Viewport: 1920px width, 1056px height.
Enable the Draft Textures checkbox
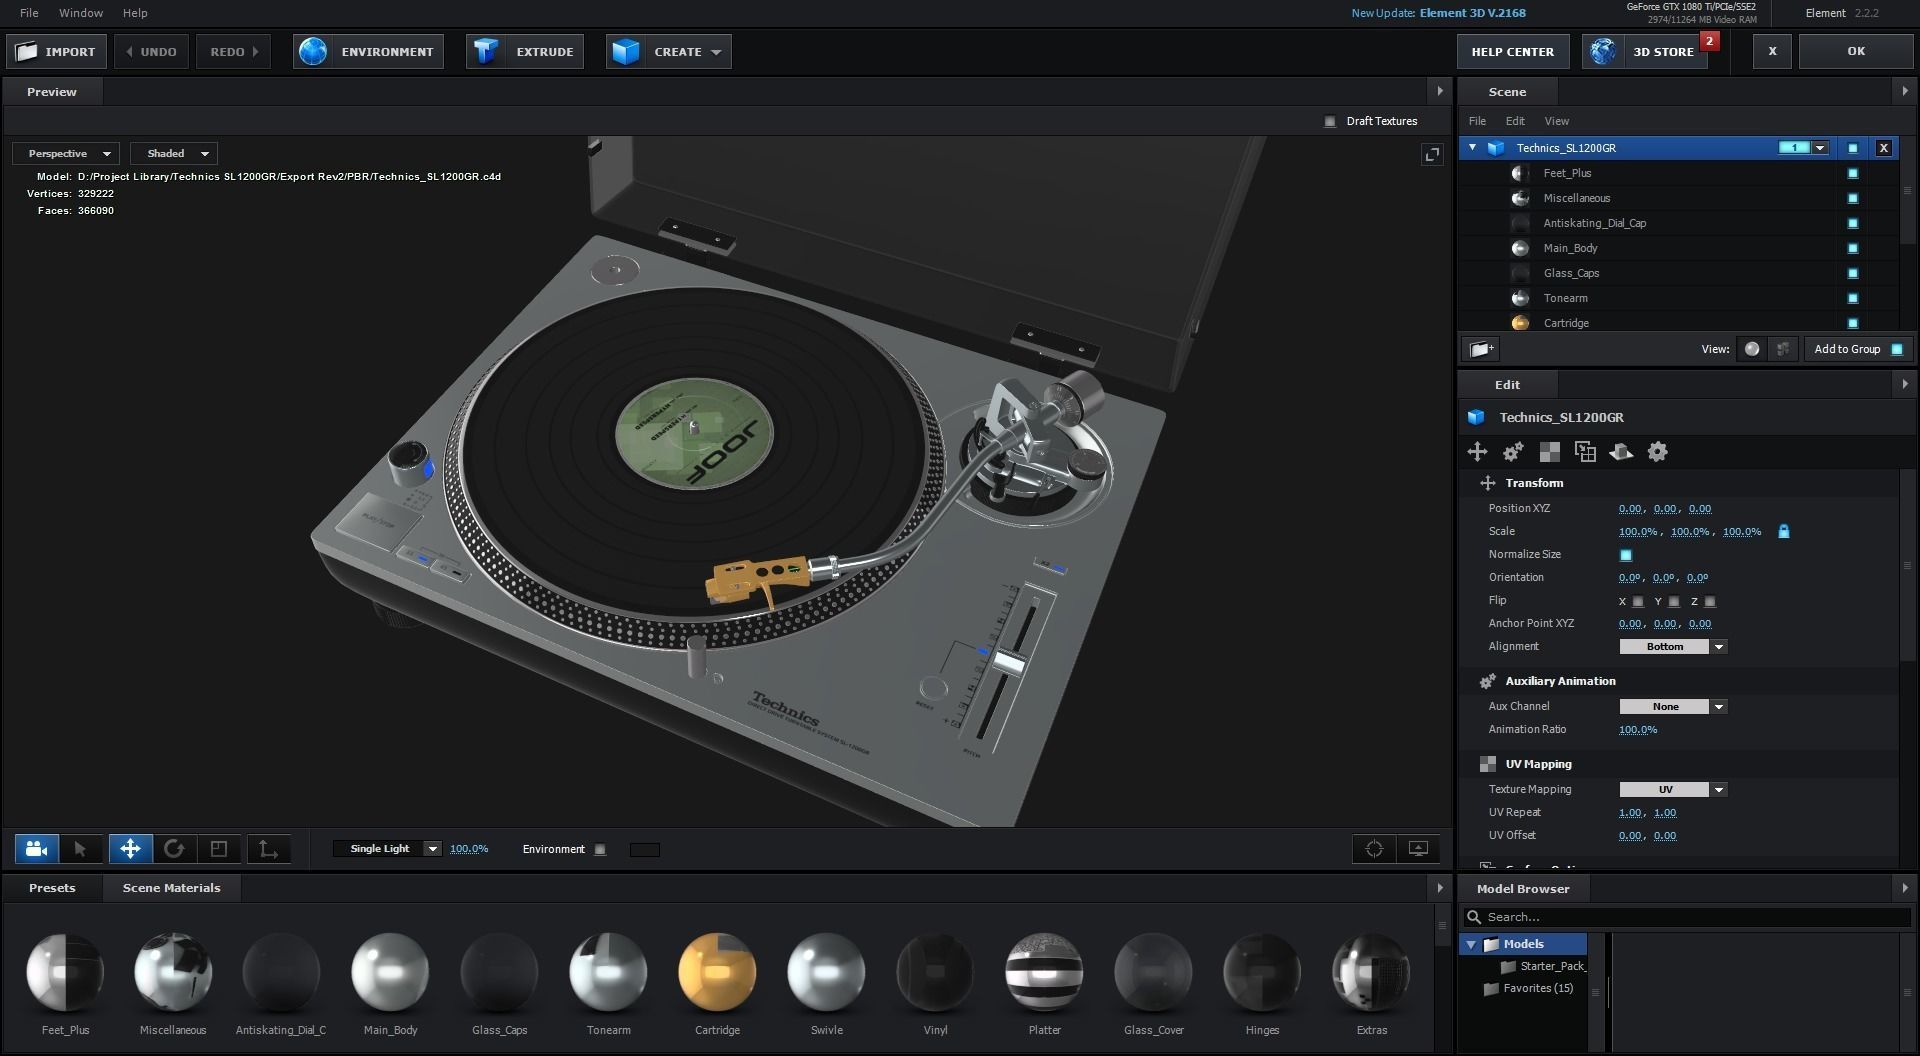pyautogui.click(x=1330, y=121)
